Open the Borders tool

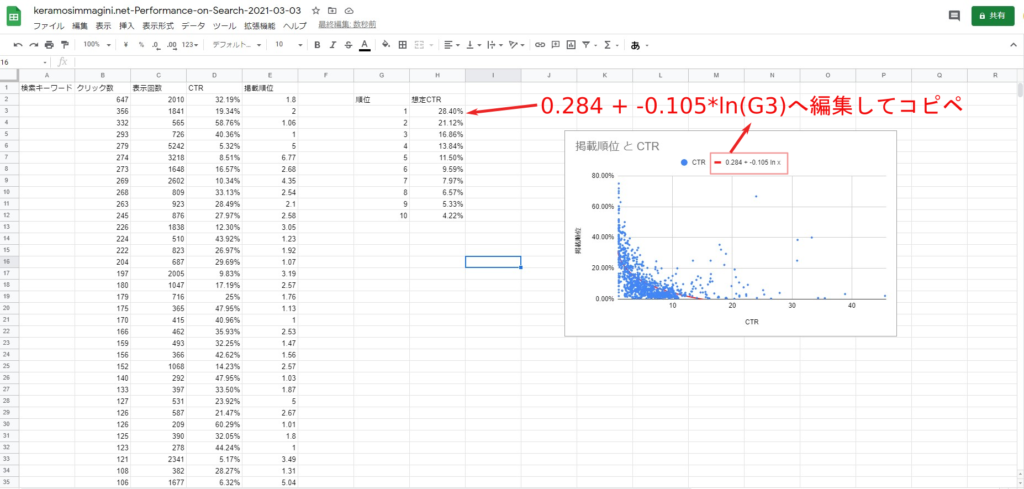[x=402, y=45]
